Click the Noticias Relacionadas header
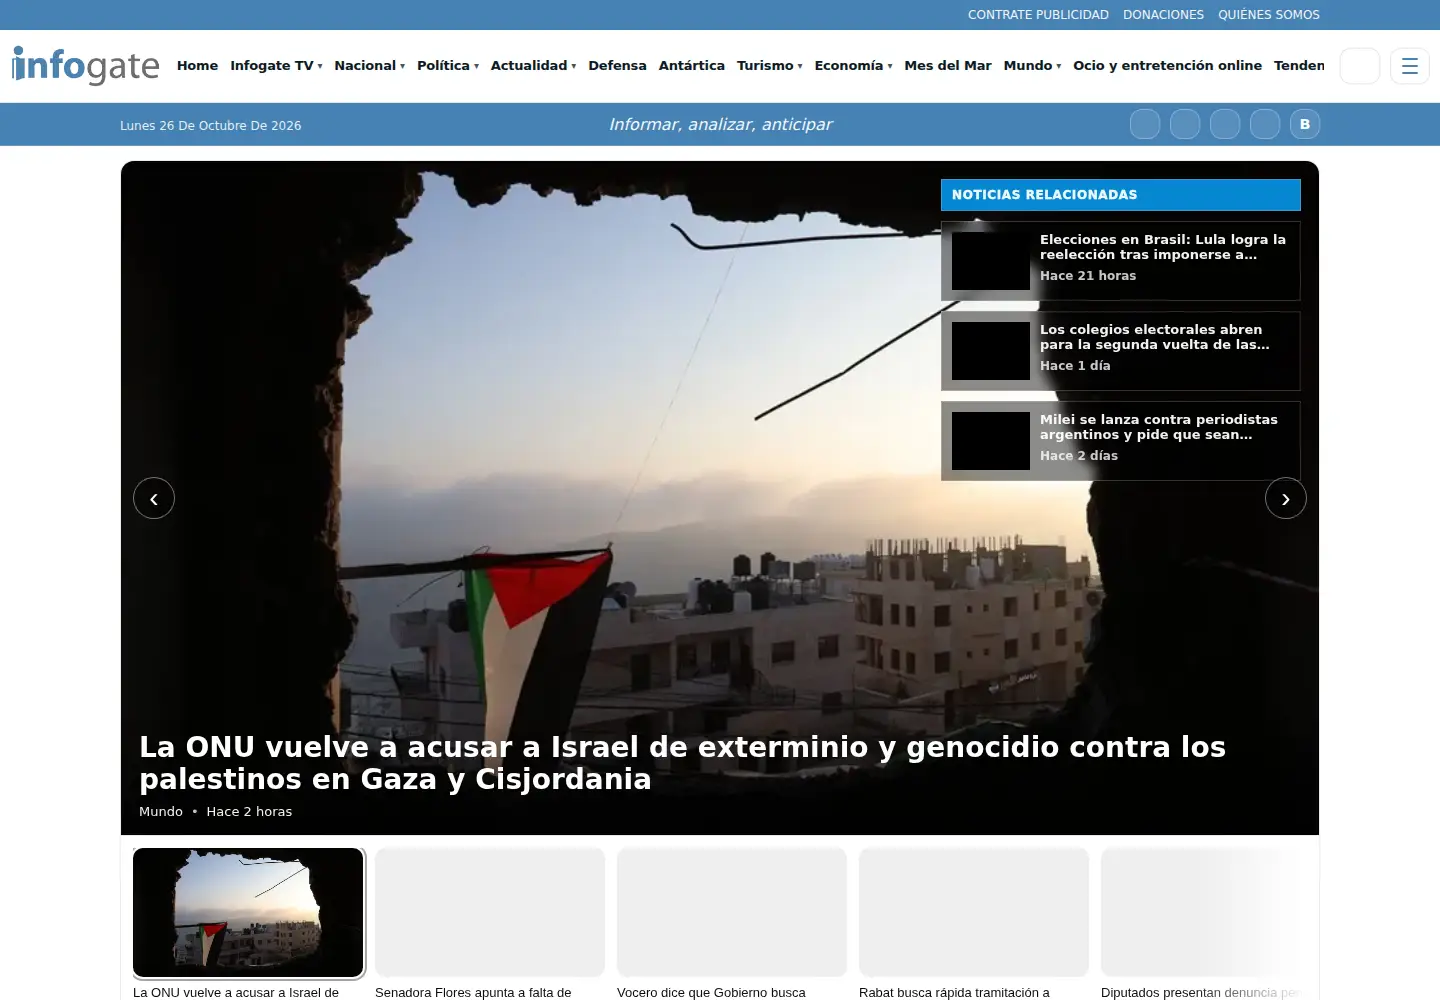This screenshot has height=1000, width=1440. tap(1120, 195)
